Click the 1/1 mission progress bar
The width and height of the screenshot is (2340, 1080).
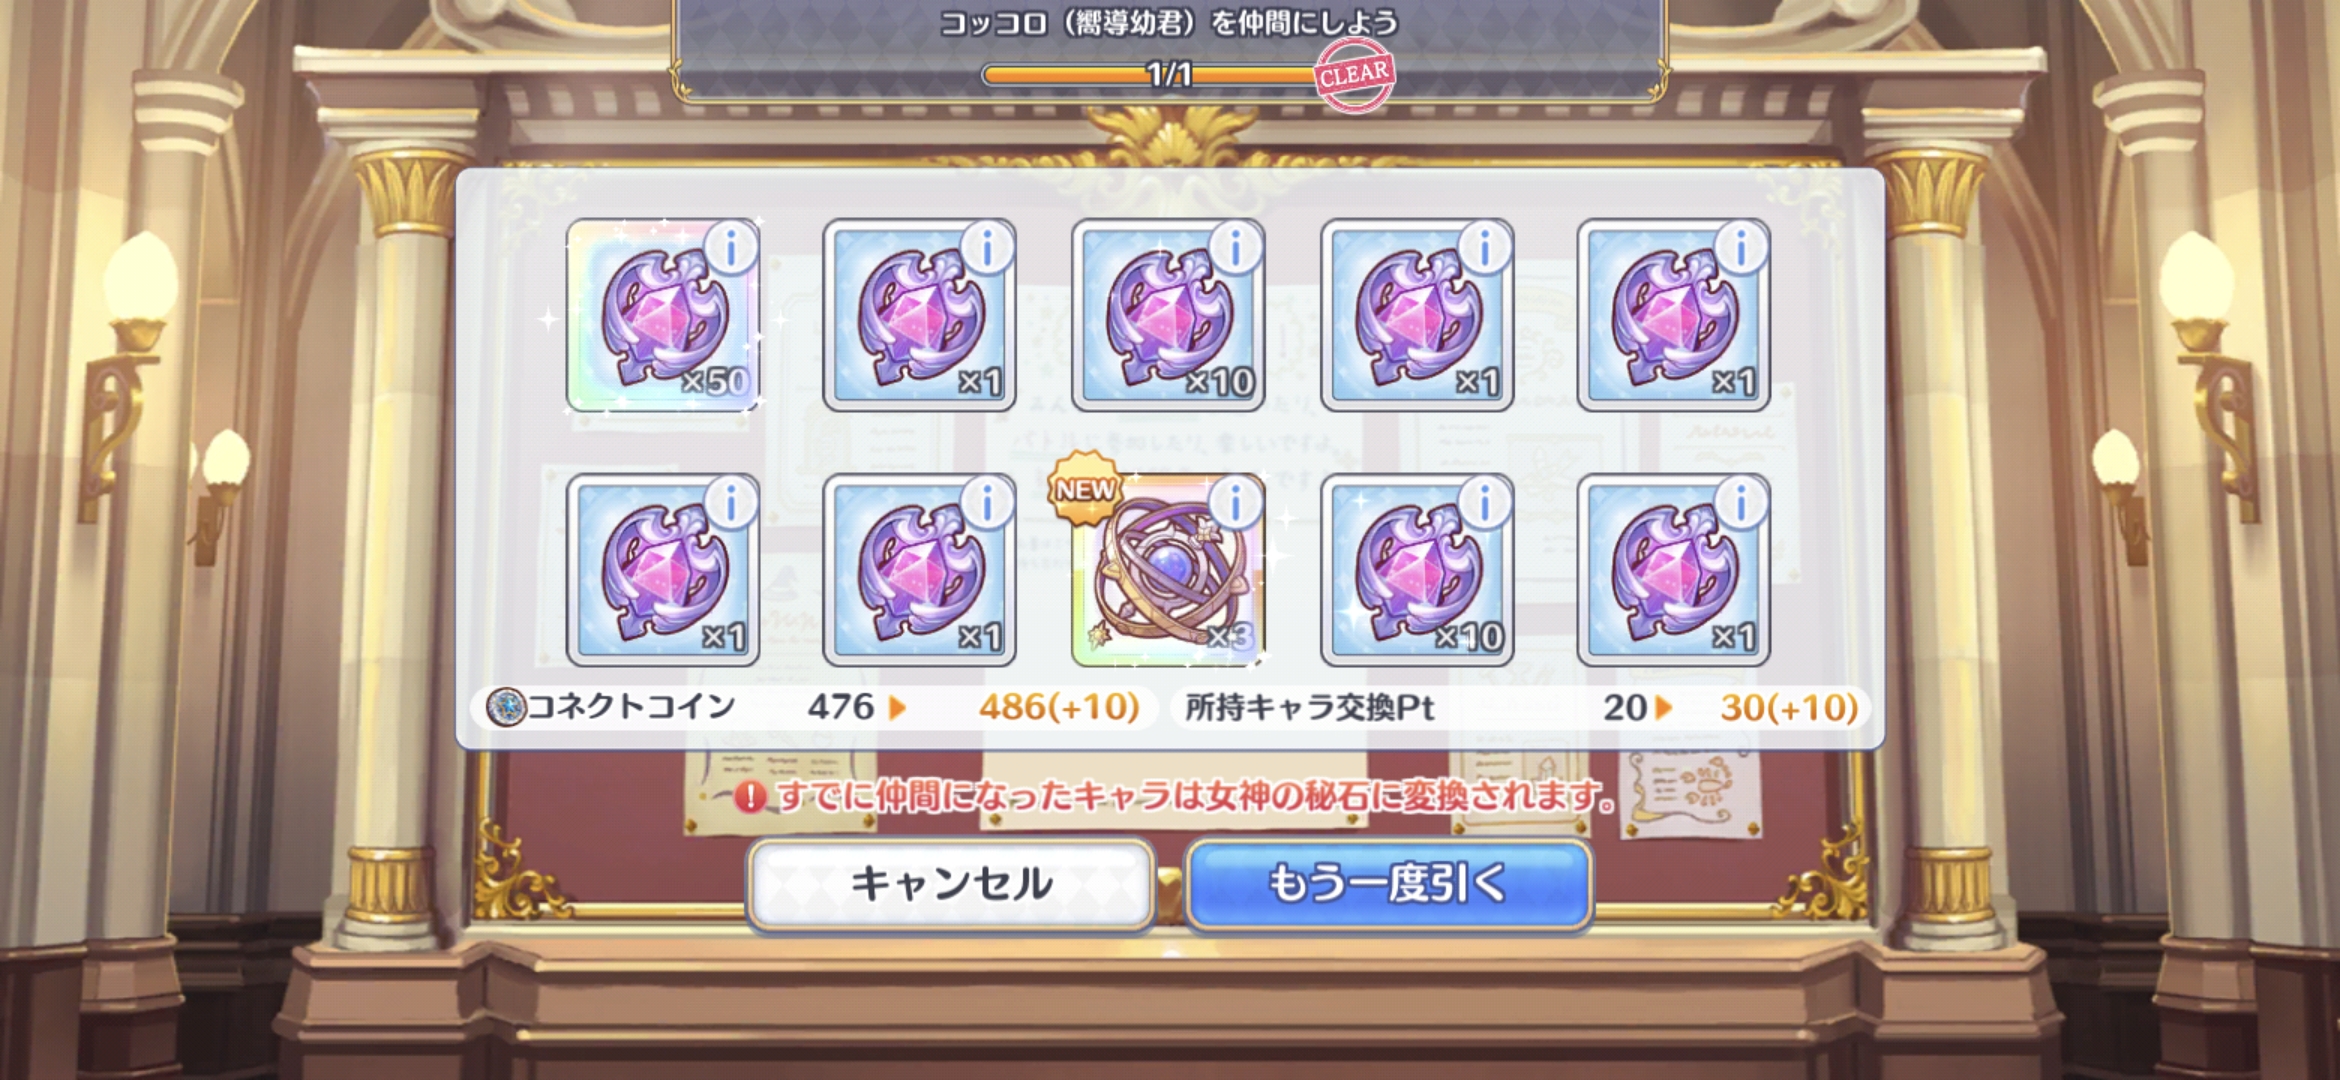pos(1150,75)
